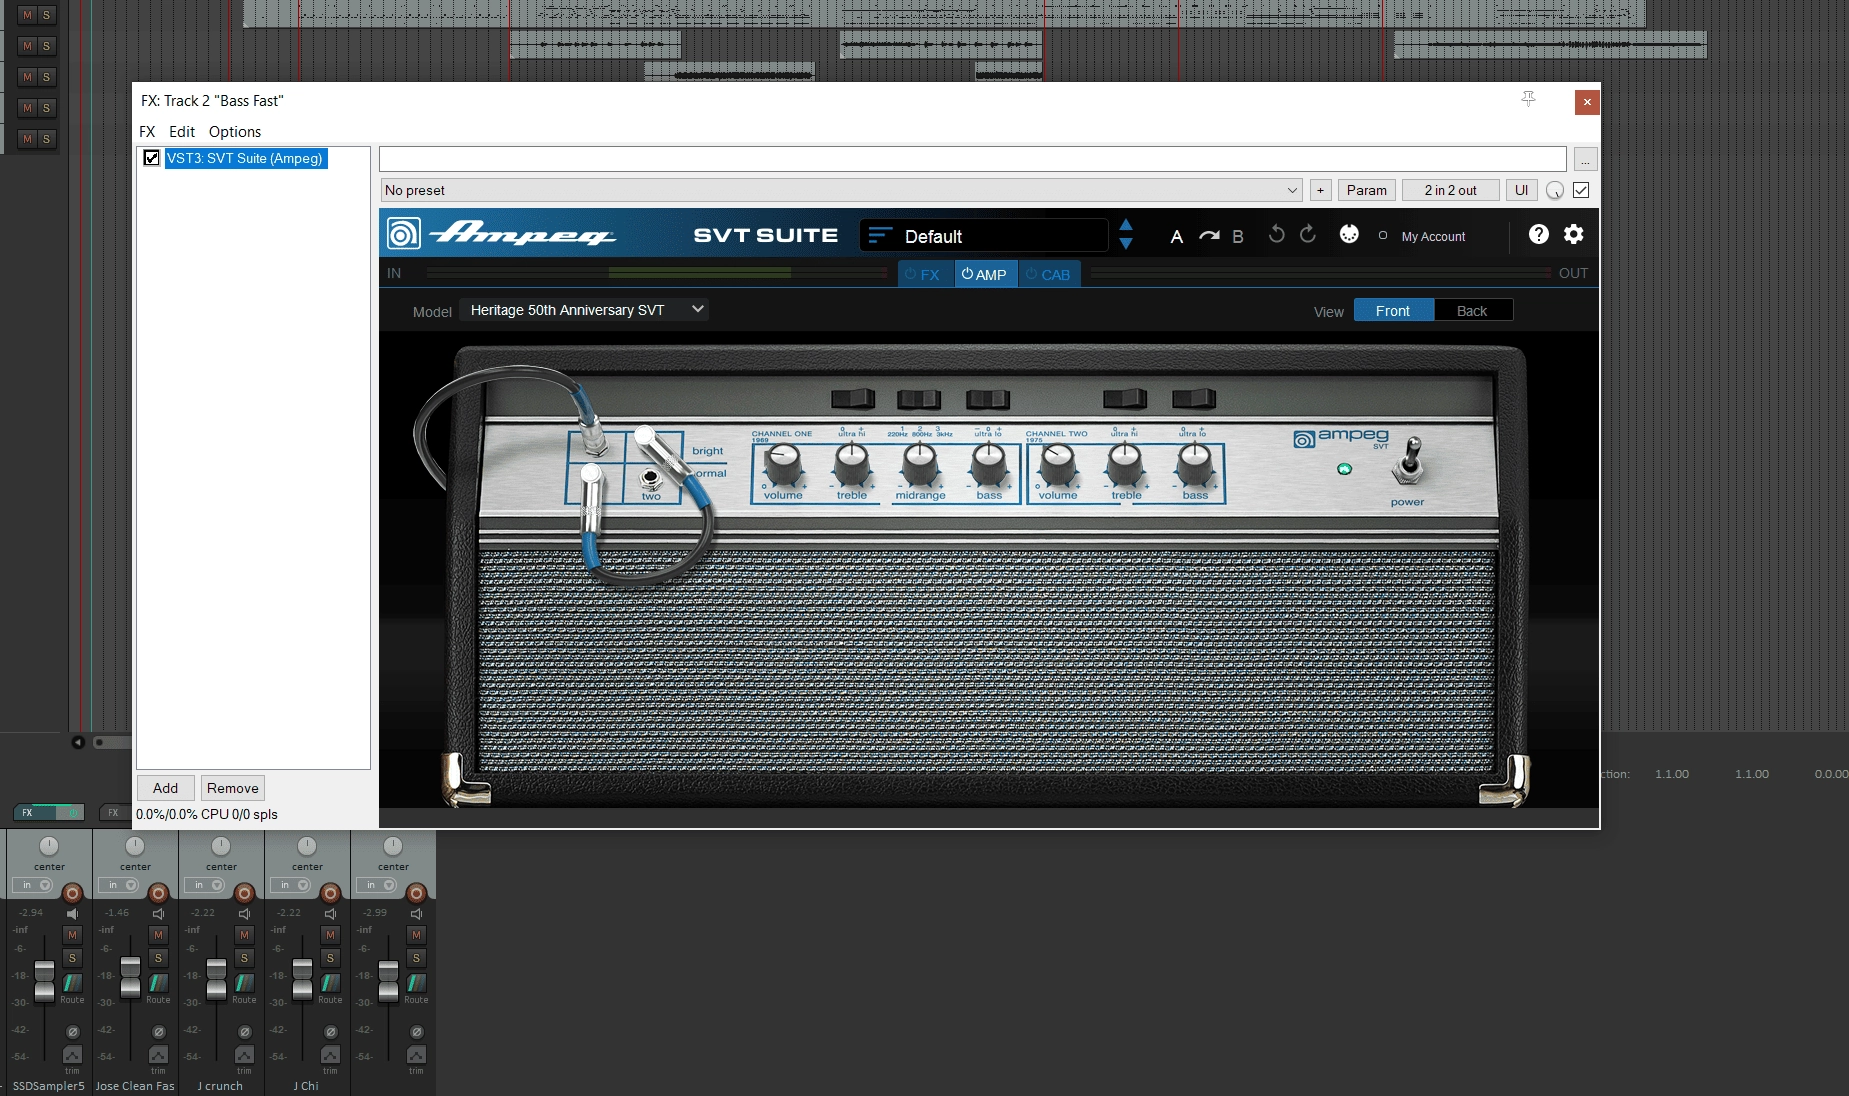The width and height of the screenshot is (1849, 1096).
Task: Toggle the channel two ultra lo rocker
Action: click(1194, 399)
